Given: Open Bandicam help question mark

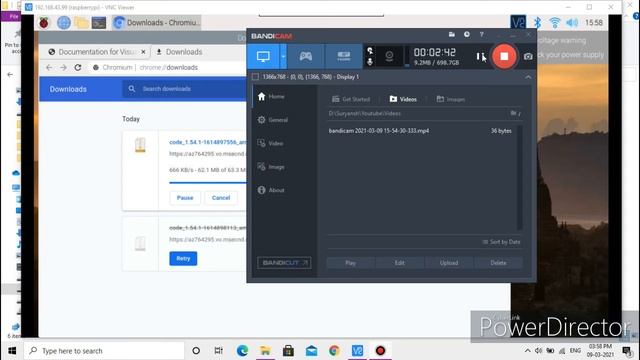Looking at the screenshot, I should [x=482, y=35].
